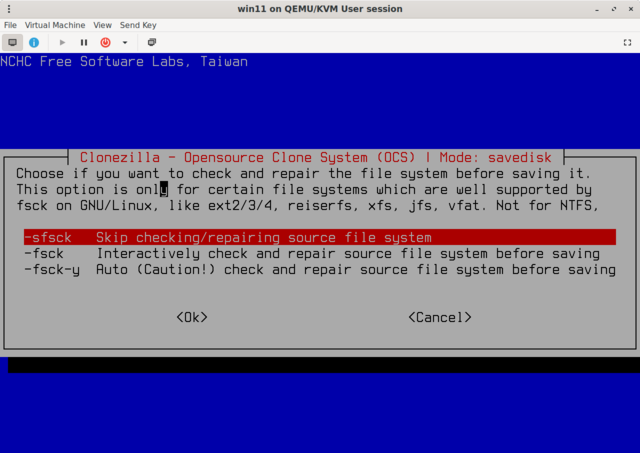Open virtual hardware details info
This screenshot has height=453, width=640.
point(34,43)
